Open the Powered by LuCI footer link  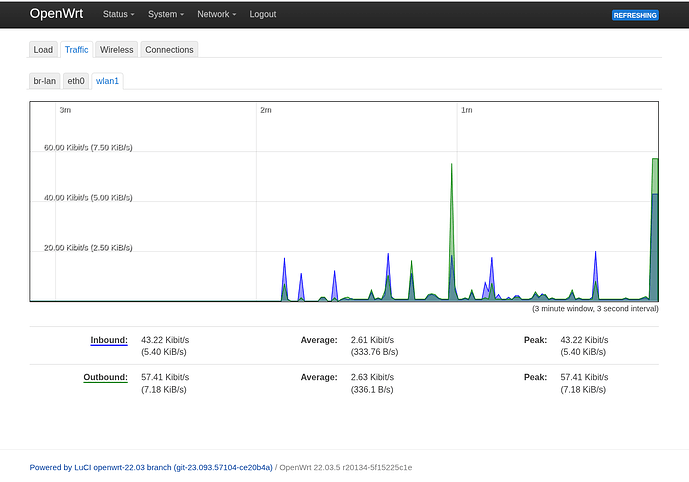point(151,467)
